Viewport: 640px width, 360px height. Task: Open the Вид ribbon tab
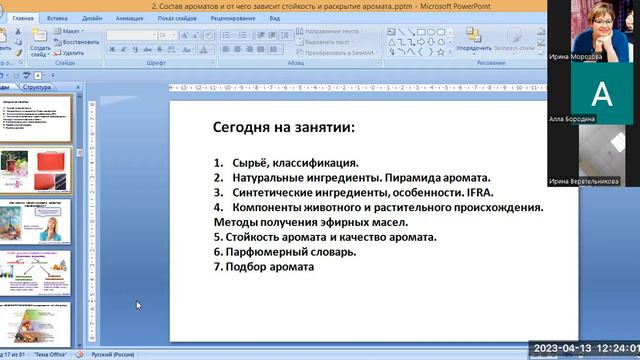274,18
